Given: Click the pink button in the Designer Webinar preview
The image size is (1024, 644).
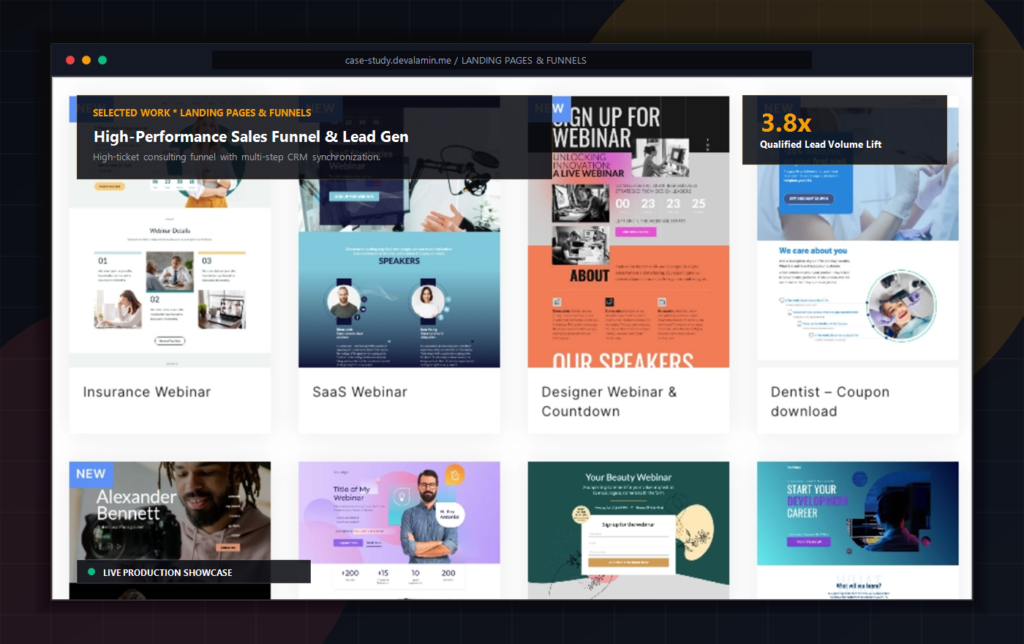Looking at the screenshot, I should [x=635, y=232].
